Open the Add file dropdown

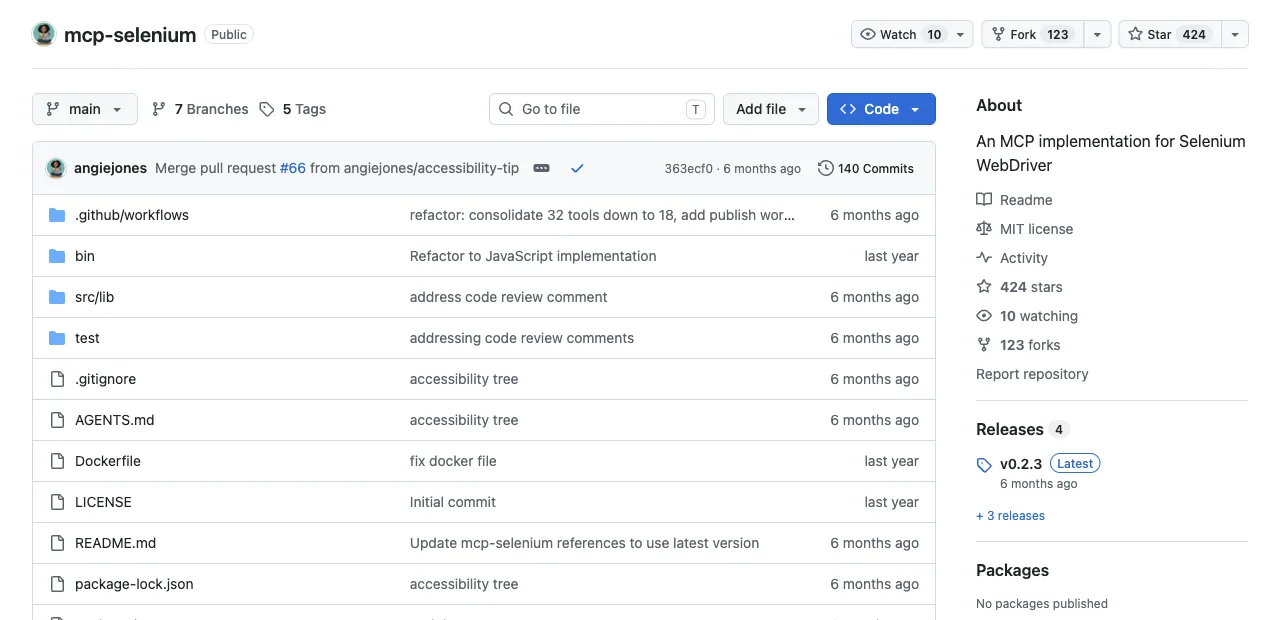click(771, 109)
